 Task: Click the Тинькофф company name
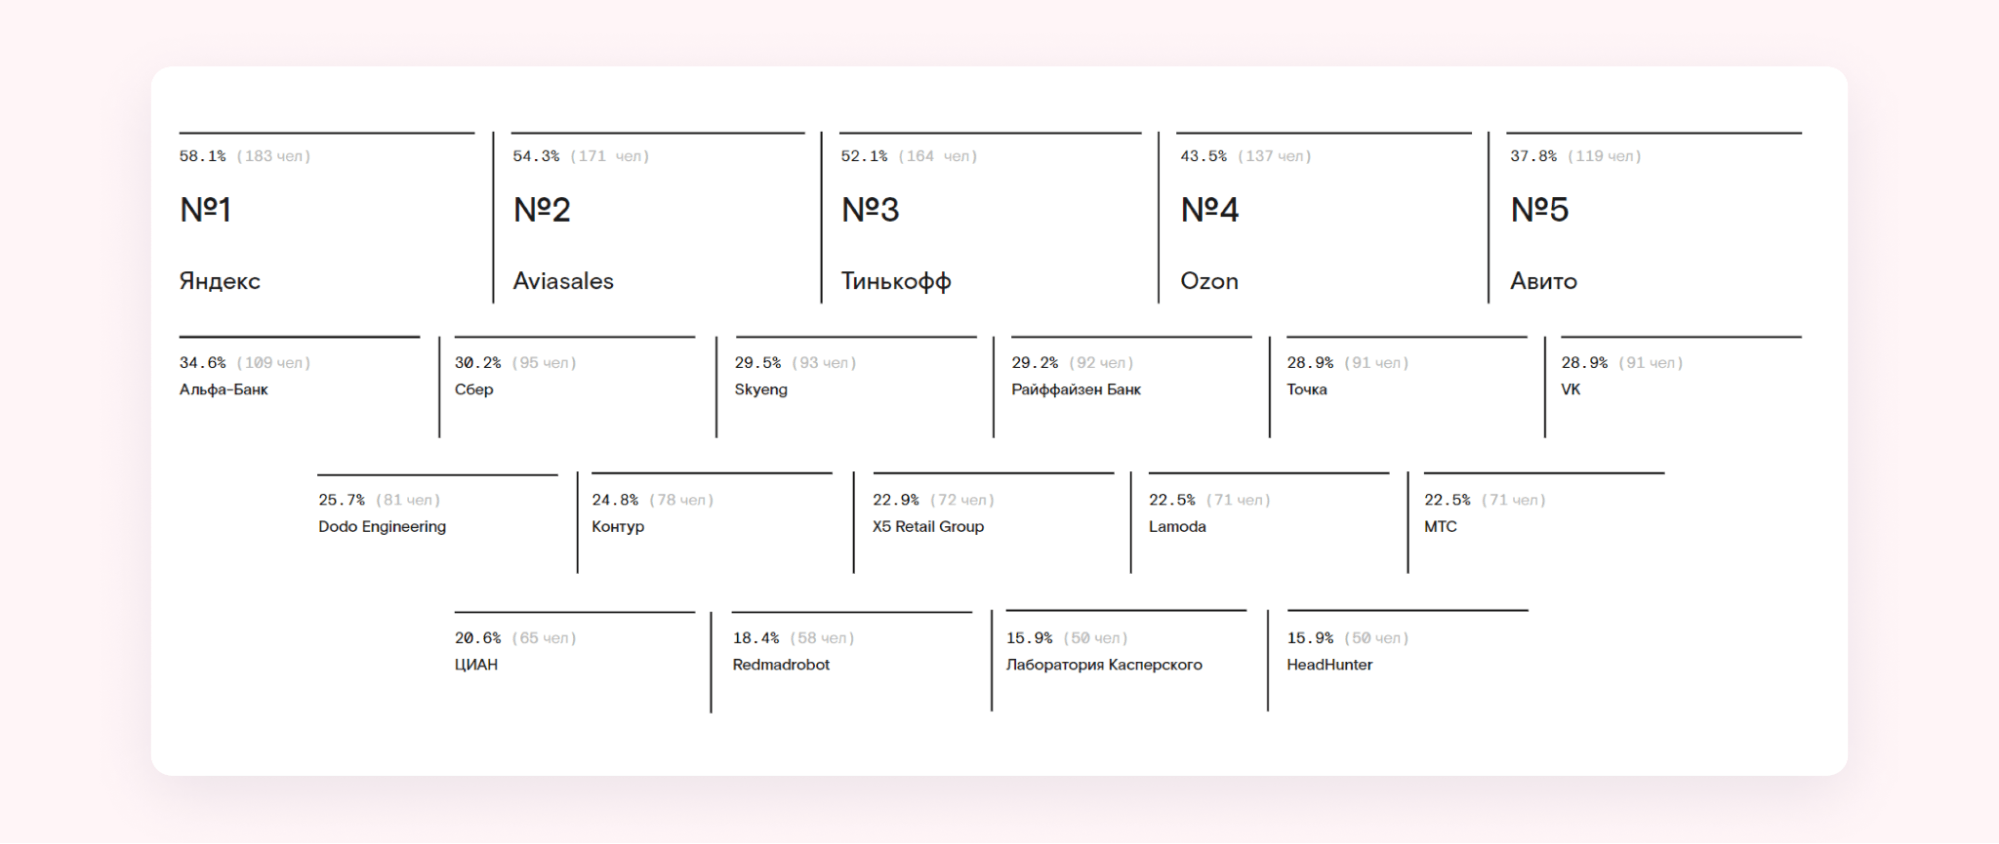pos(896,281)
